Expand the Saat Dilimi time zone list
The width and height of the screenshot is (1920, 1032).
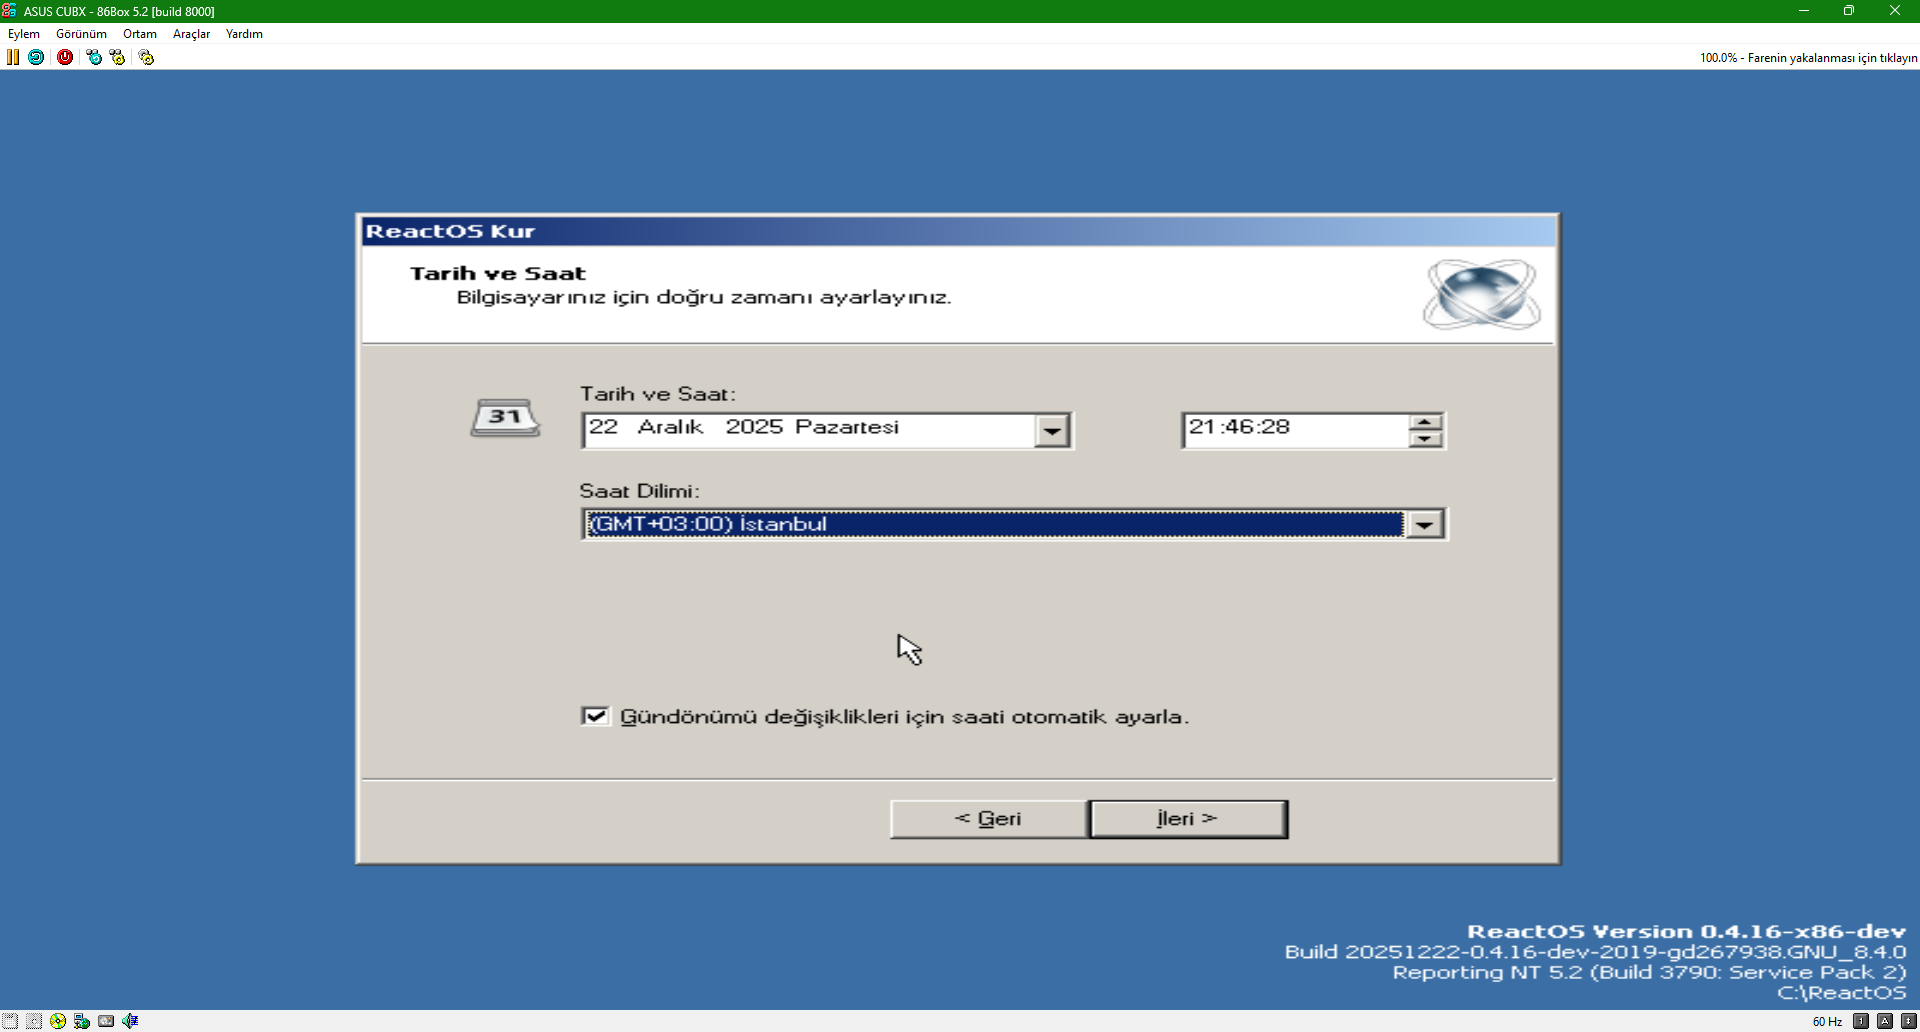[x=1424, y=524]
